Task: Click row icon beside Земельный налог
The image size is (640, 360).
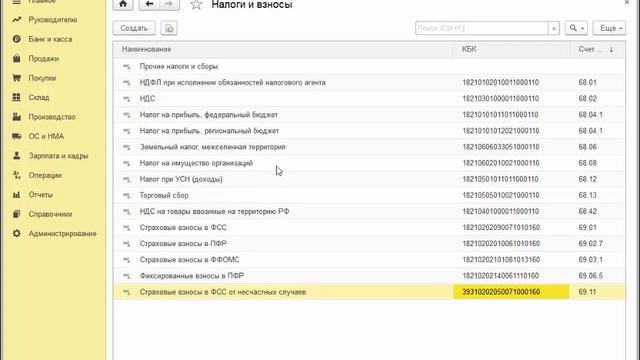Action: coord(127,147)
